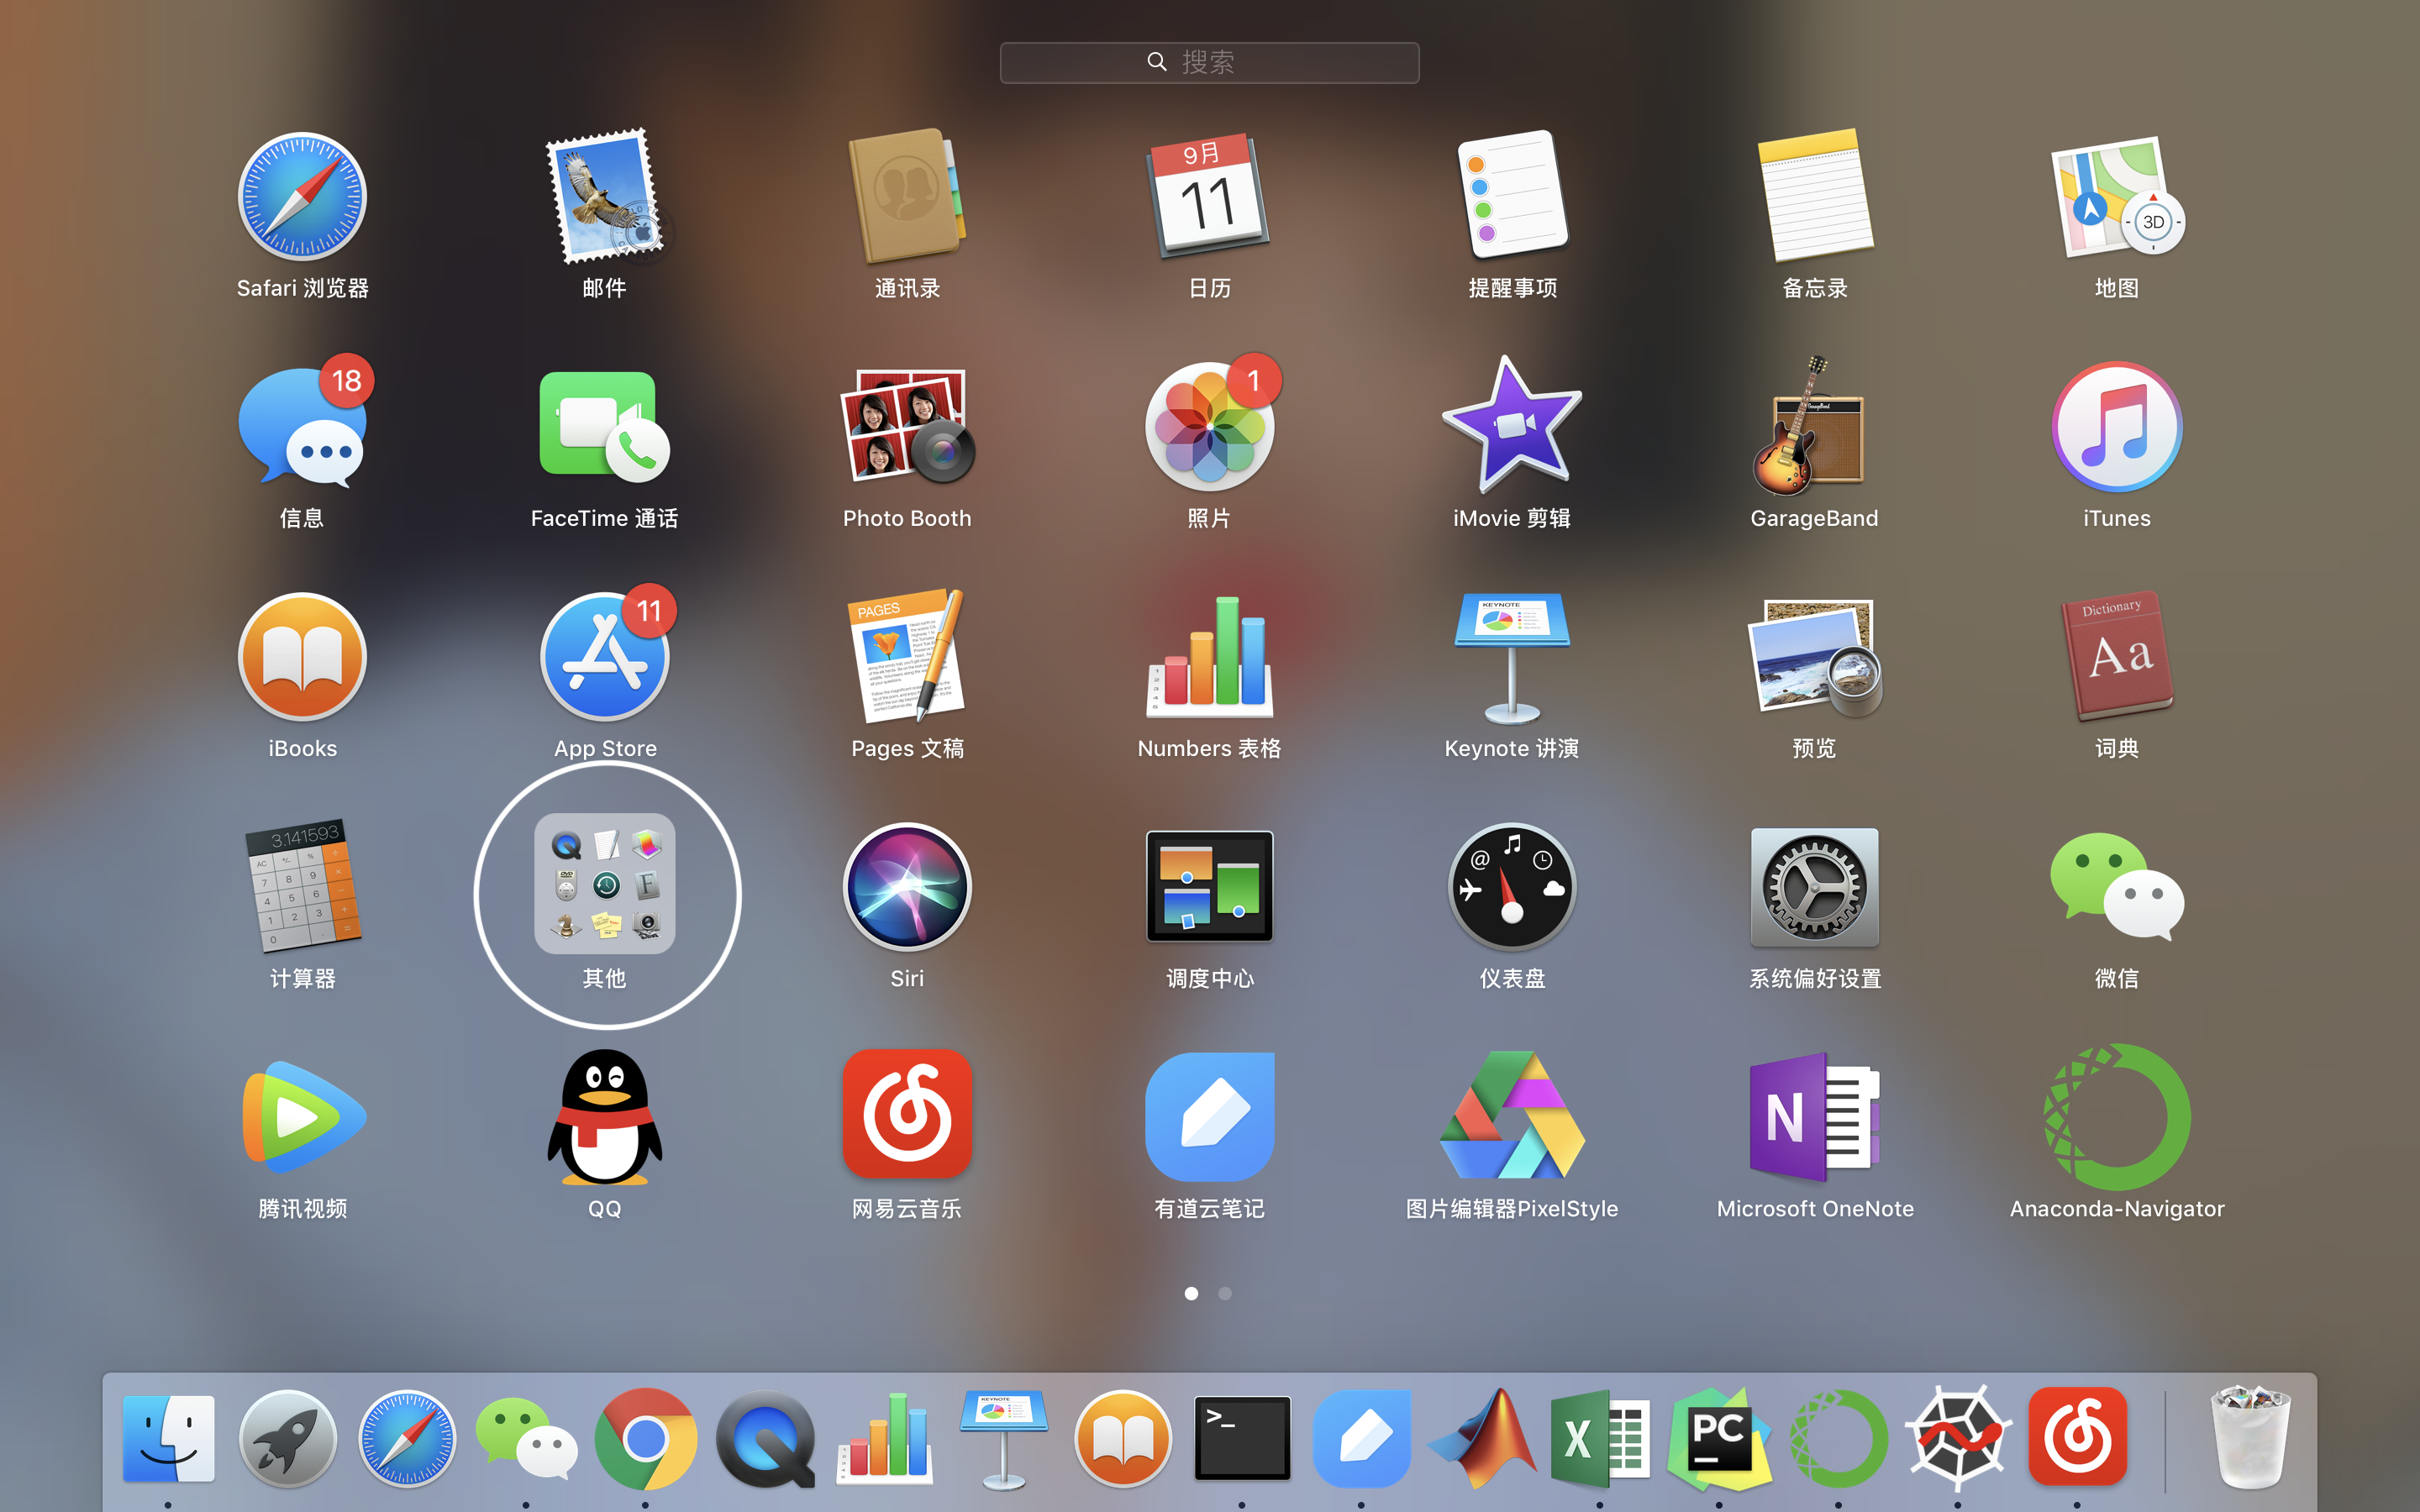Screen dimensions: 2420x1512
Task: Open the App Store icon
Action: [604, 657]
